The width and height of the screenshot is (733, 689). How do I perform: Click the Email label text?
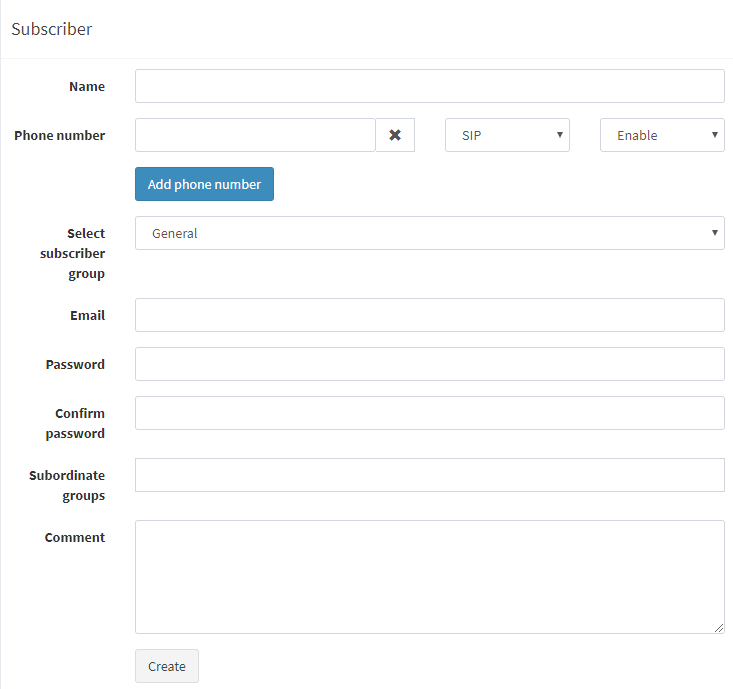coord(87,316)
